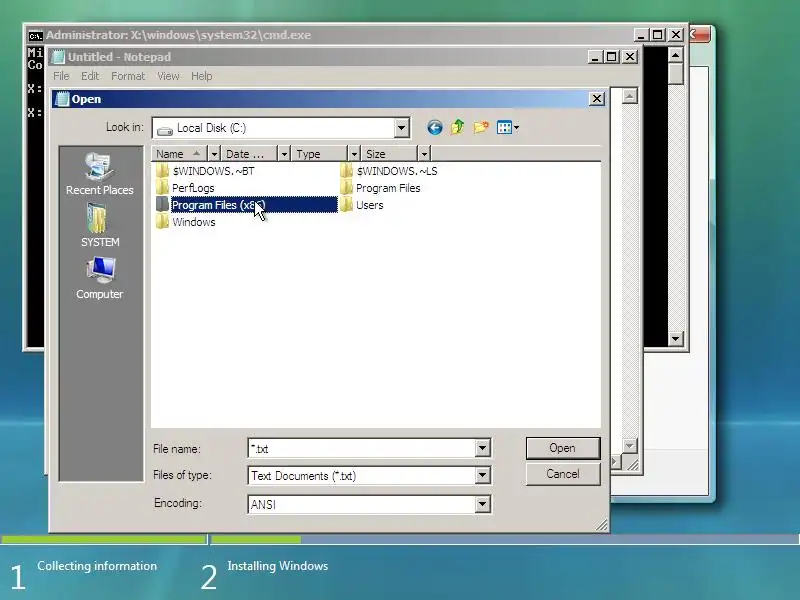Click in the File name text field
800x600 pixels.
point(362,448)
